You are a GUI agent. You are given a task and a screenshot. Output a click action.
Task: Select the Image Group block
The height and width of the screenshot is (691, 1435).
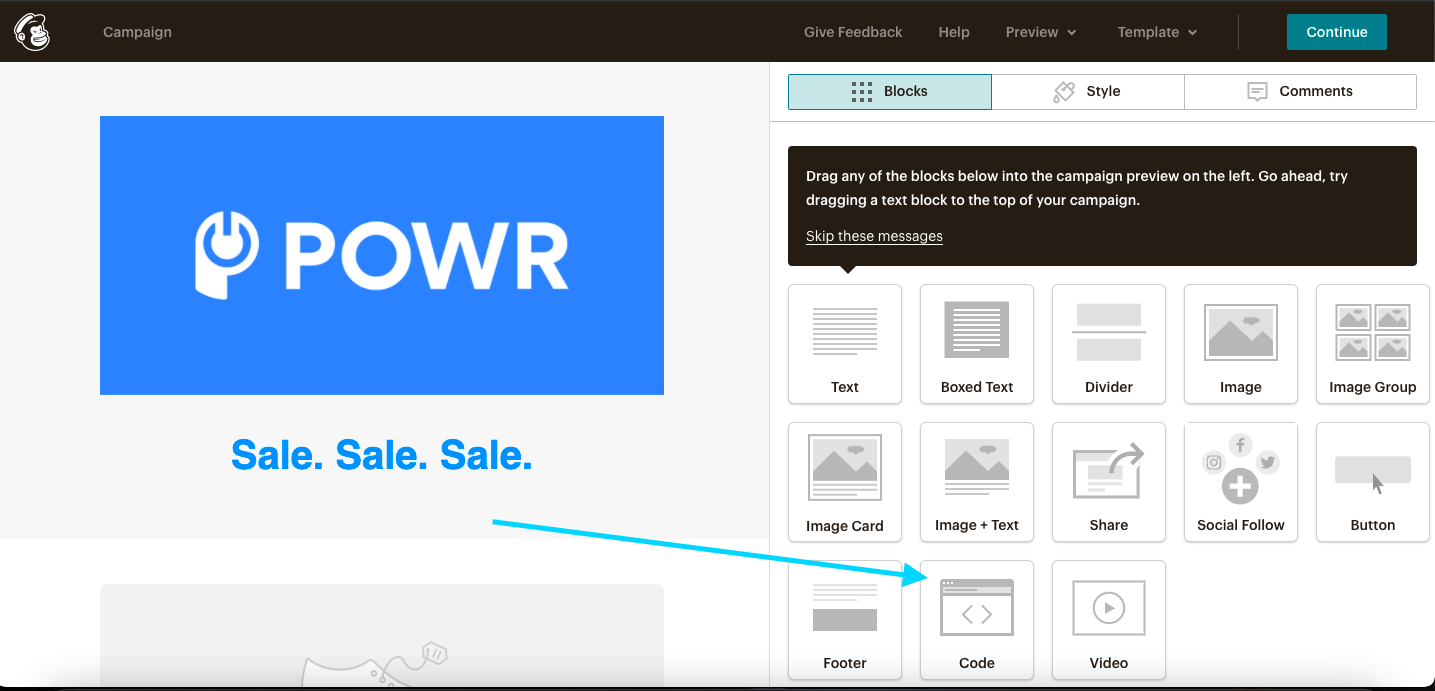point(1373,344)
